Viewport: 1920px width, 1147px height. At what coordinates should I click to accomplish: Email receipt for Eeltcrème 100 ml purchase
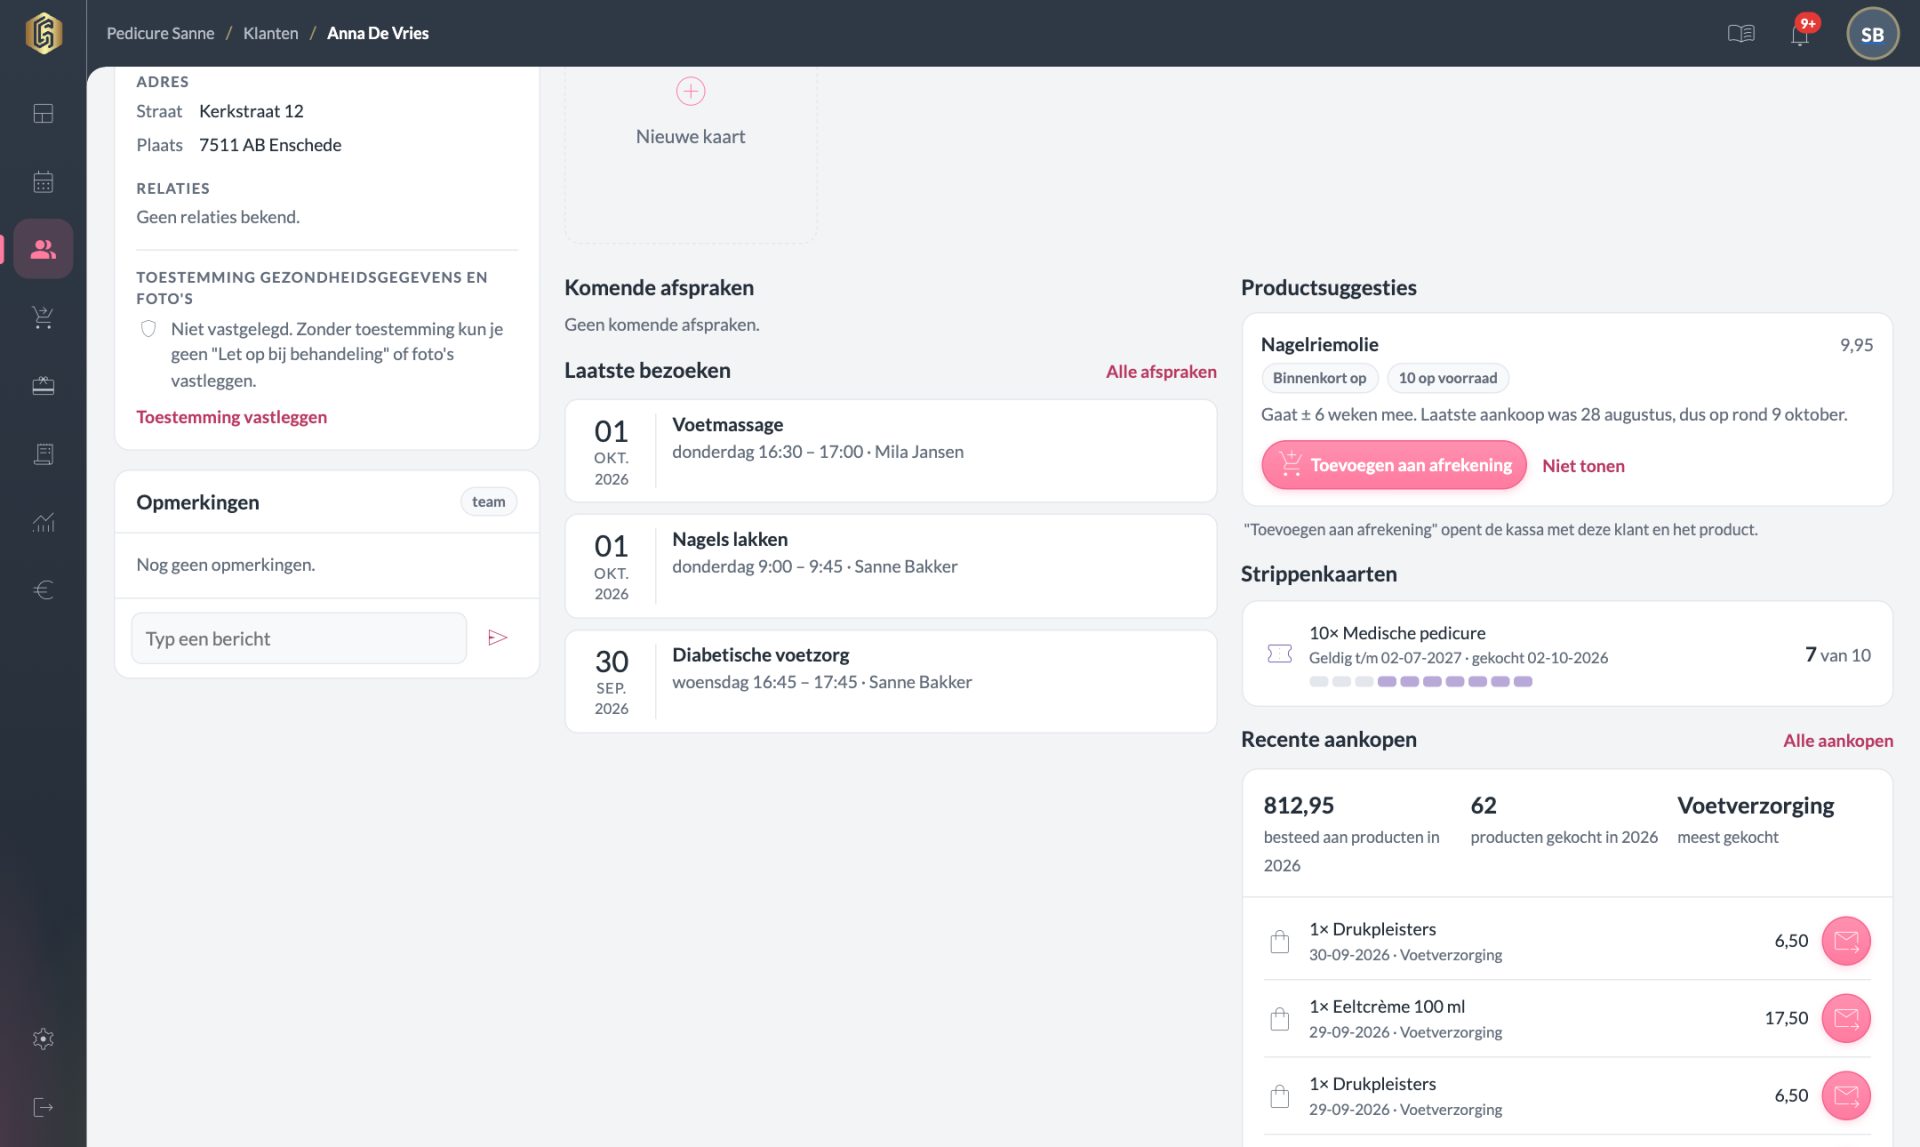click(1846, 1019)
